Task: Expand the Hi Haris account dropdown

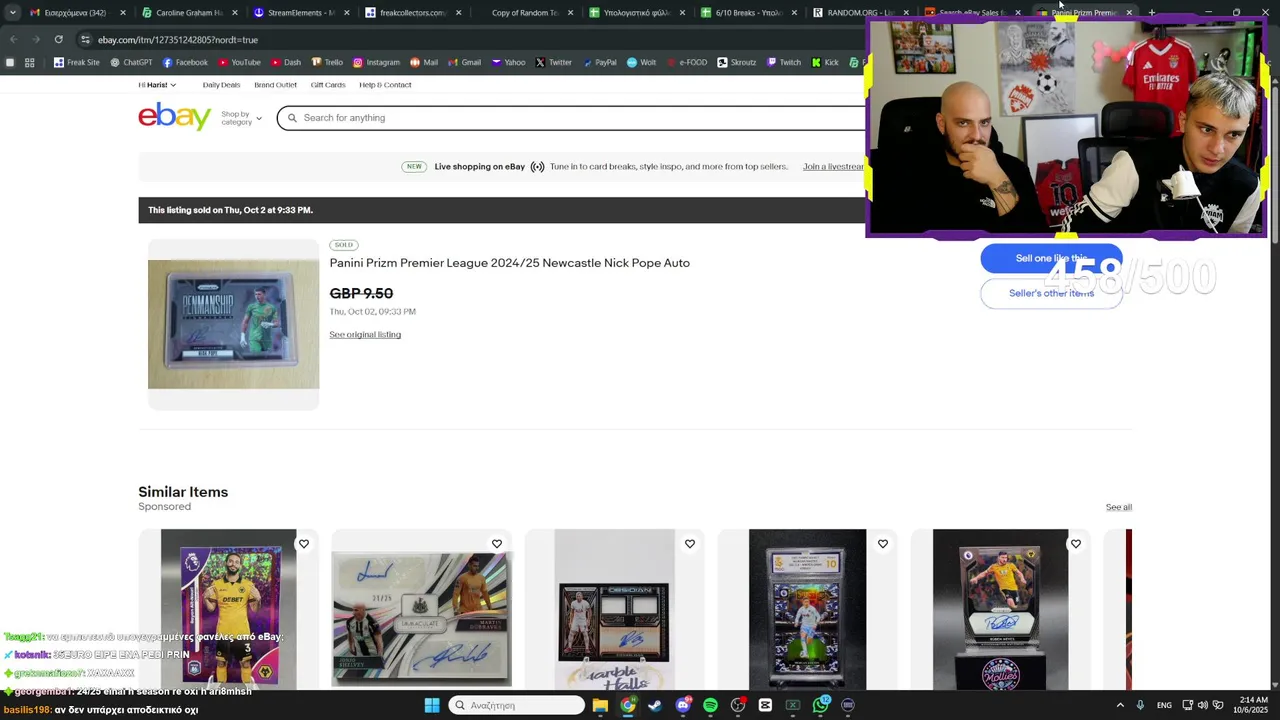Action: 157,85
